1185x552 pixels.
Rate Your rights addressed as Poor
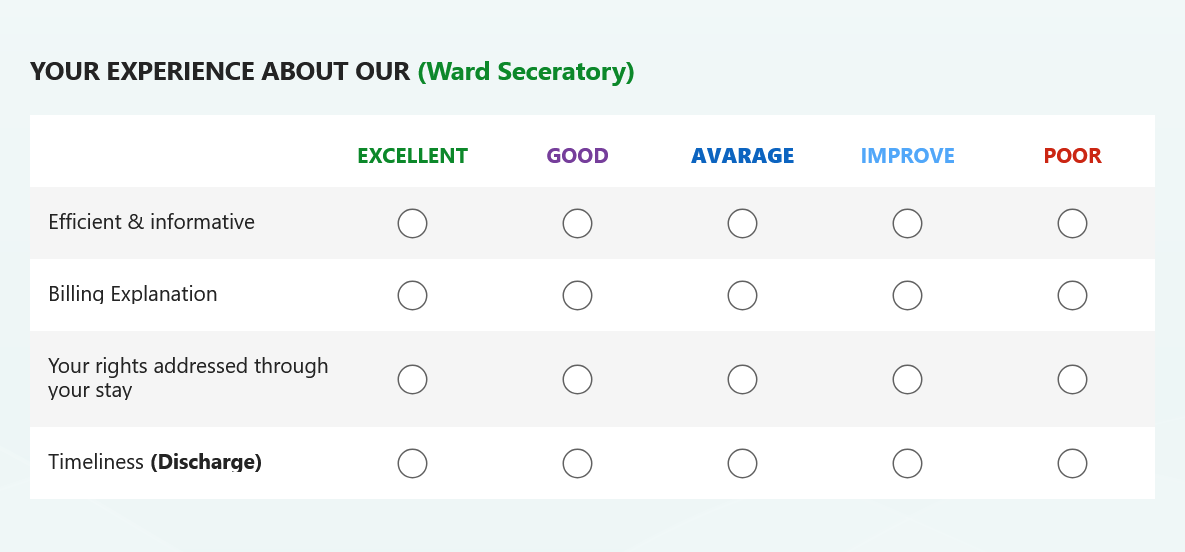pos(1072,380)
